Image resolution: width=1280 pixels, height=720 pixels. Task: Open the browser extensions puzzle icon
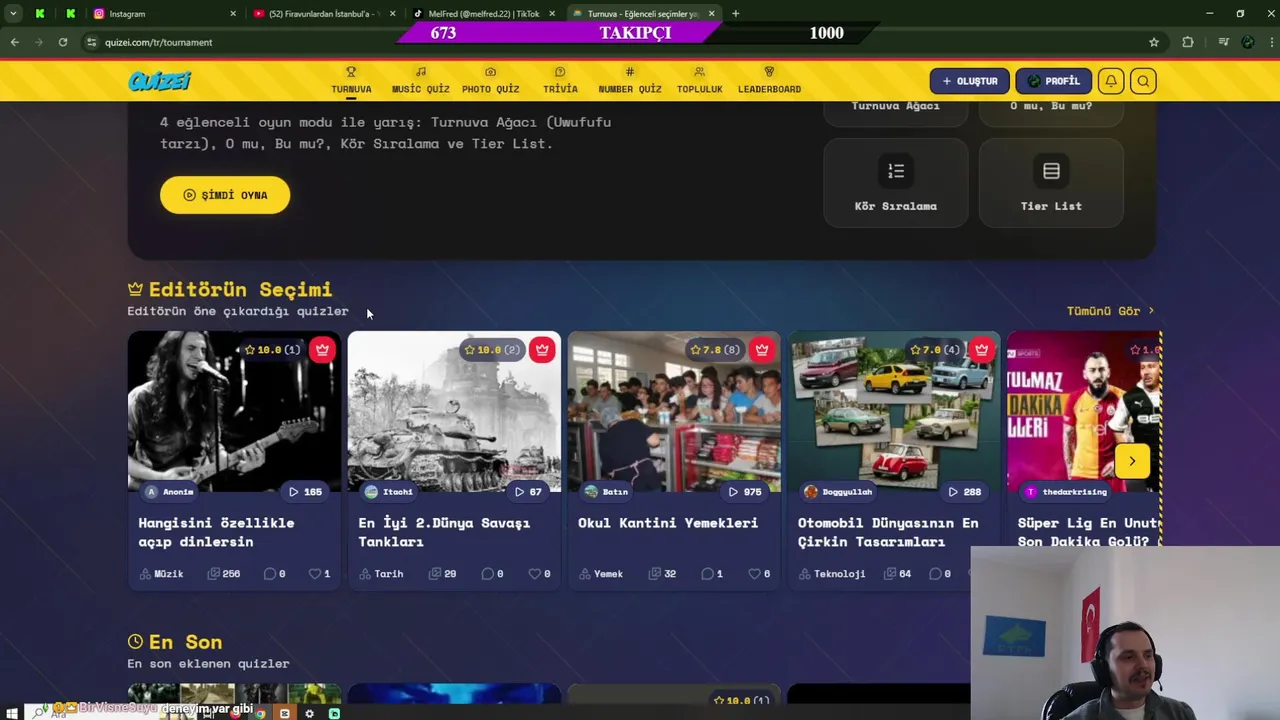[x=1188, y=42]
